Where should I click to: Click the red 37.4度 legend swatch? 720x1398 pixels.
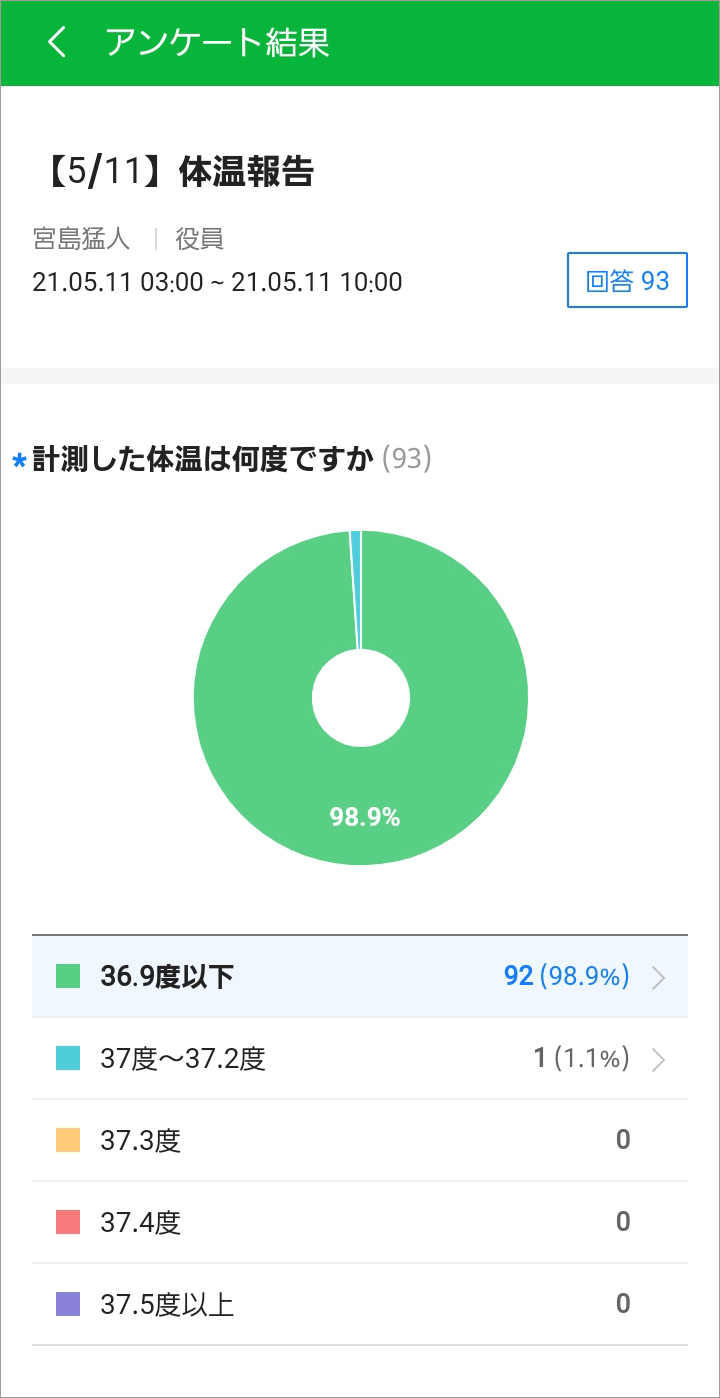(x=68, y=1222)
